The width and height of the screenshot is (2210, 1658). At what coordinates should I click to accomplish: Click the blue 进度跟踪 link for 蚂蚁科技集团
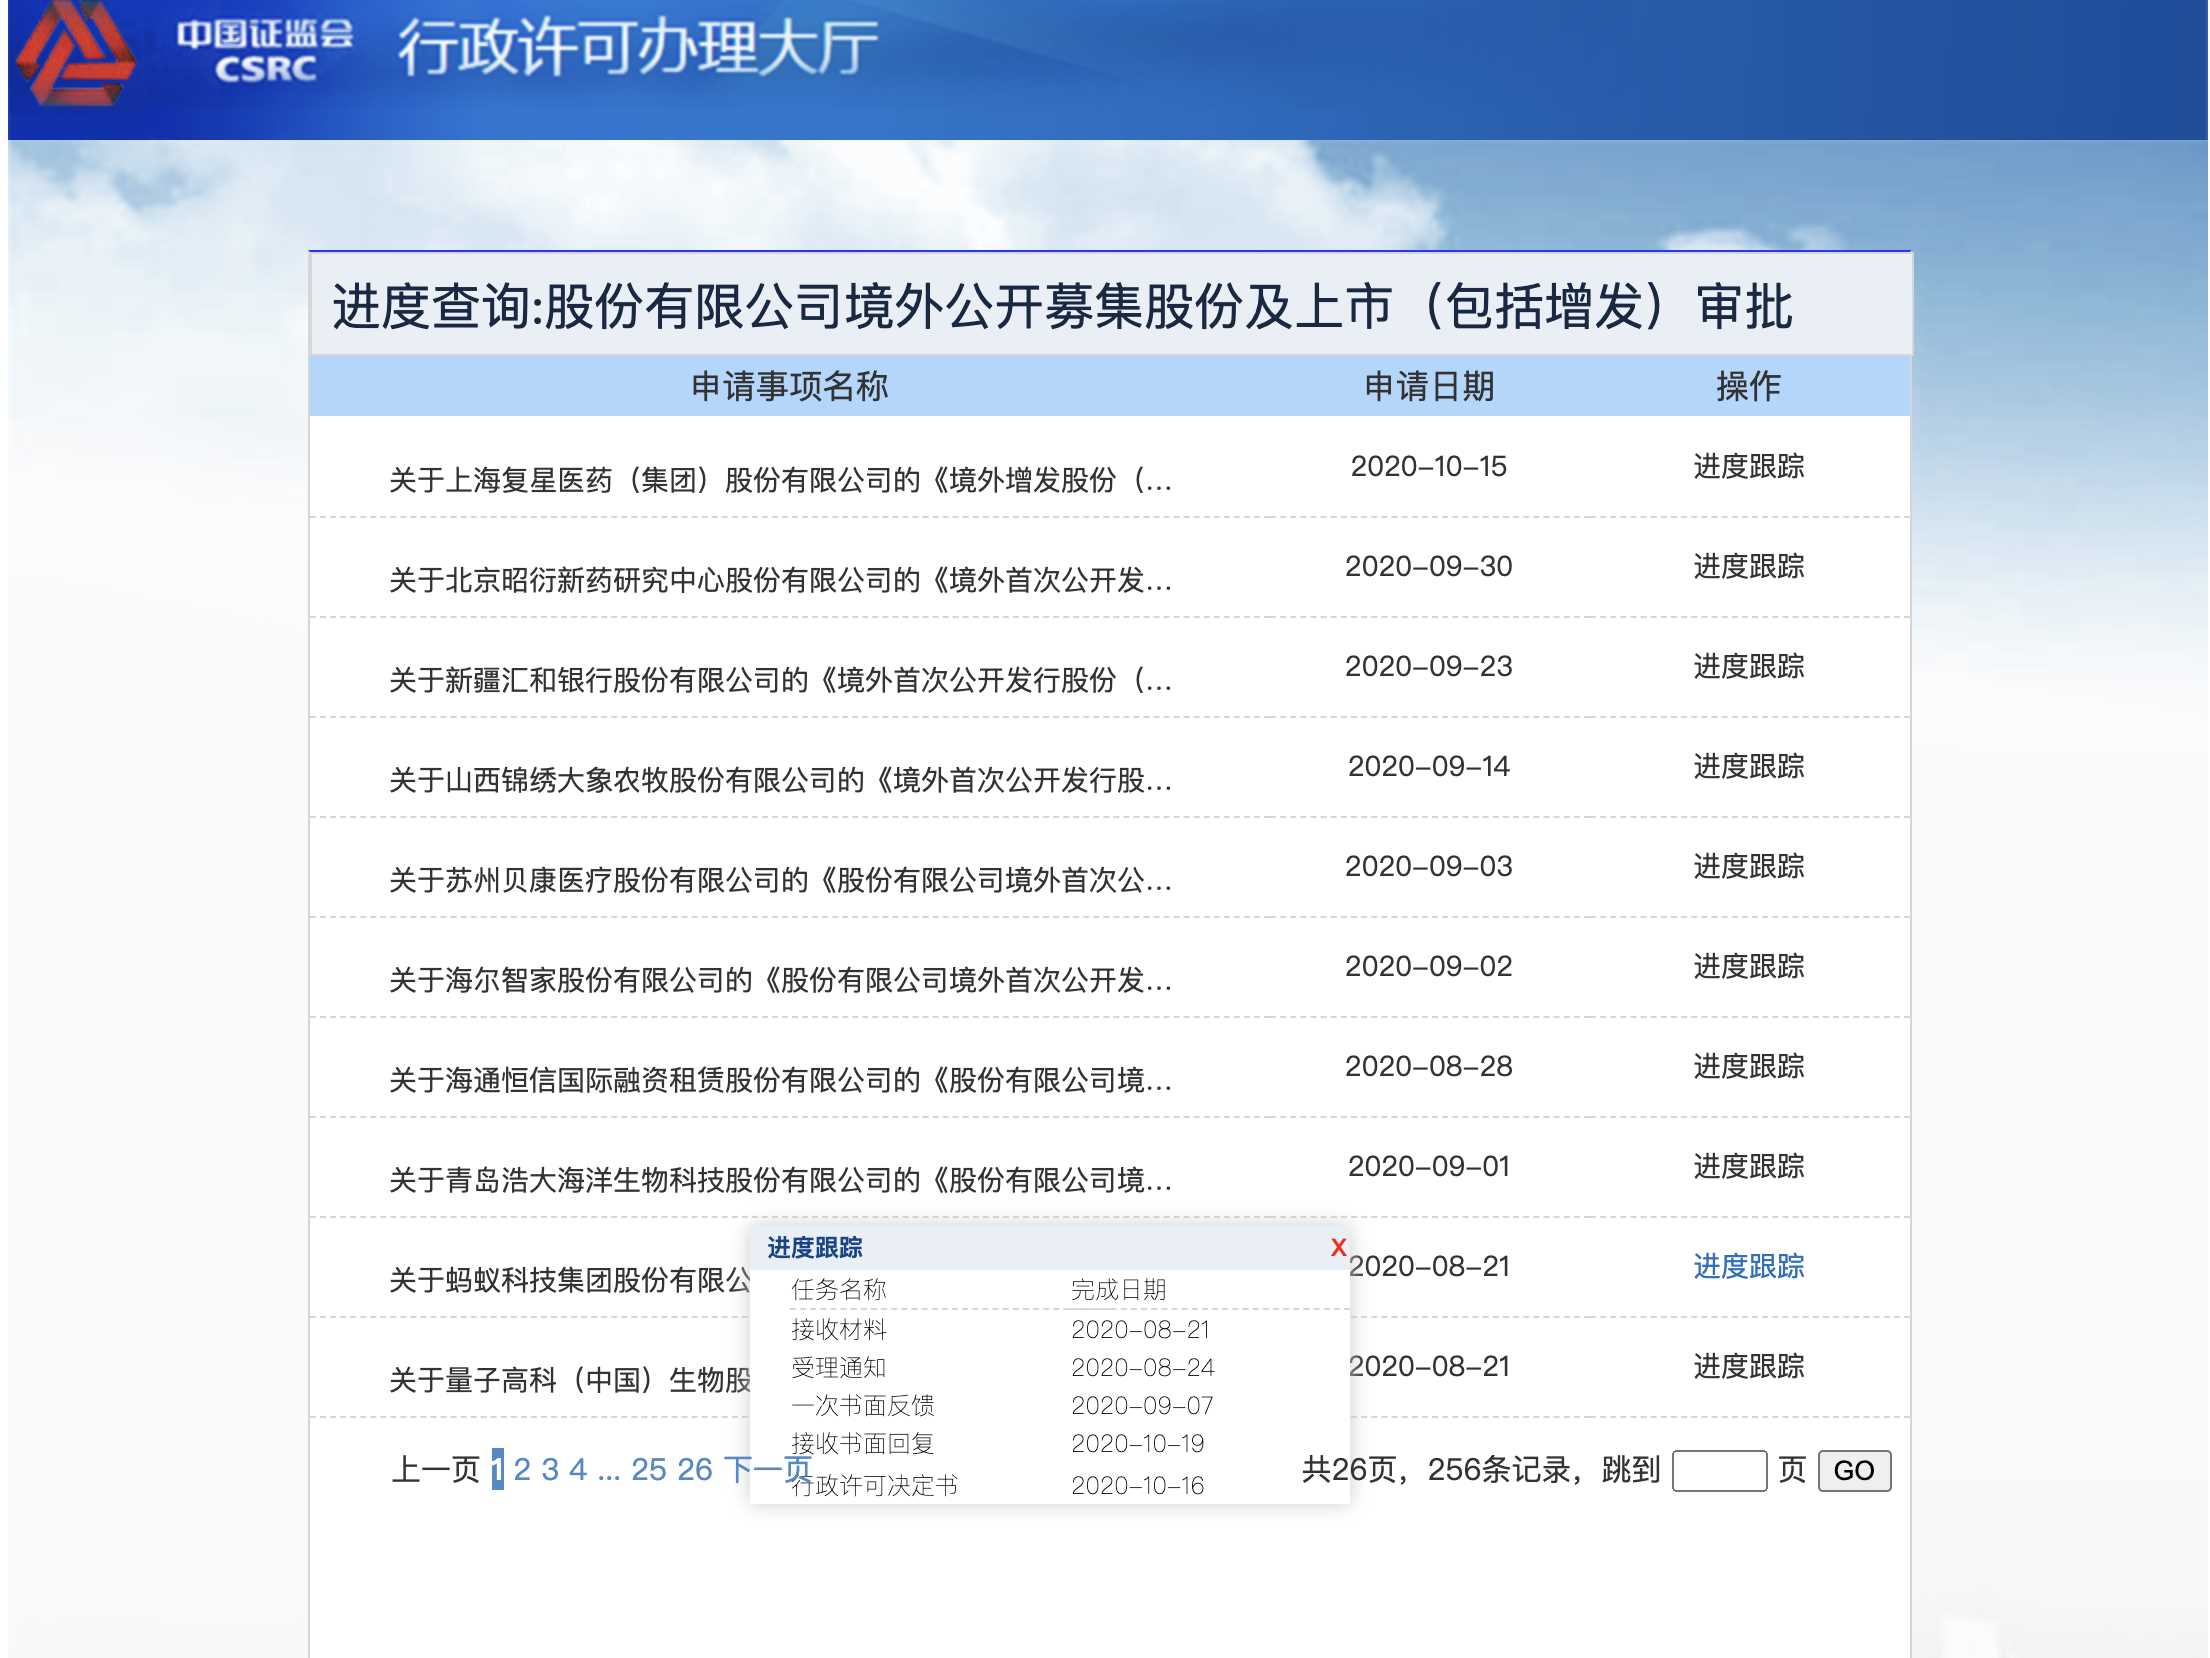click(1748, 1266)
